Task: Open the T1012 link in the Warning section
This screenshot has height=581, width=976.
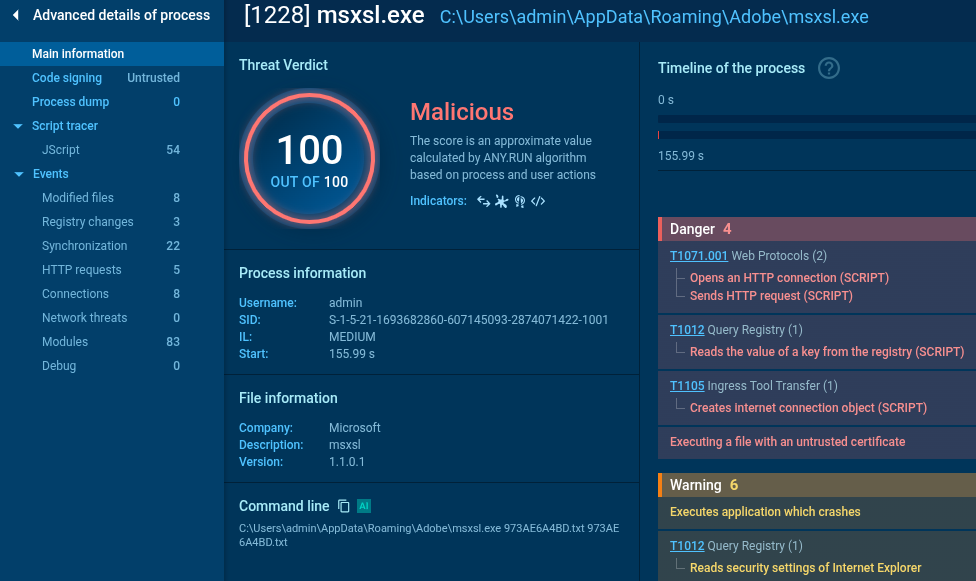Action: pos(687,546)
